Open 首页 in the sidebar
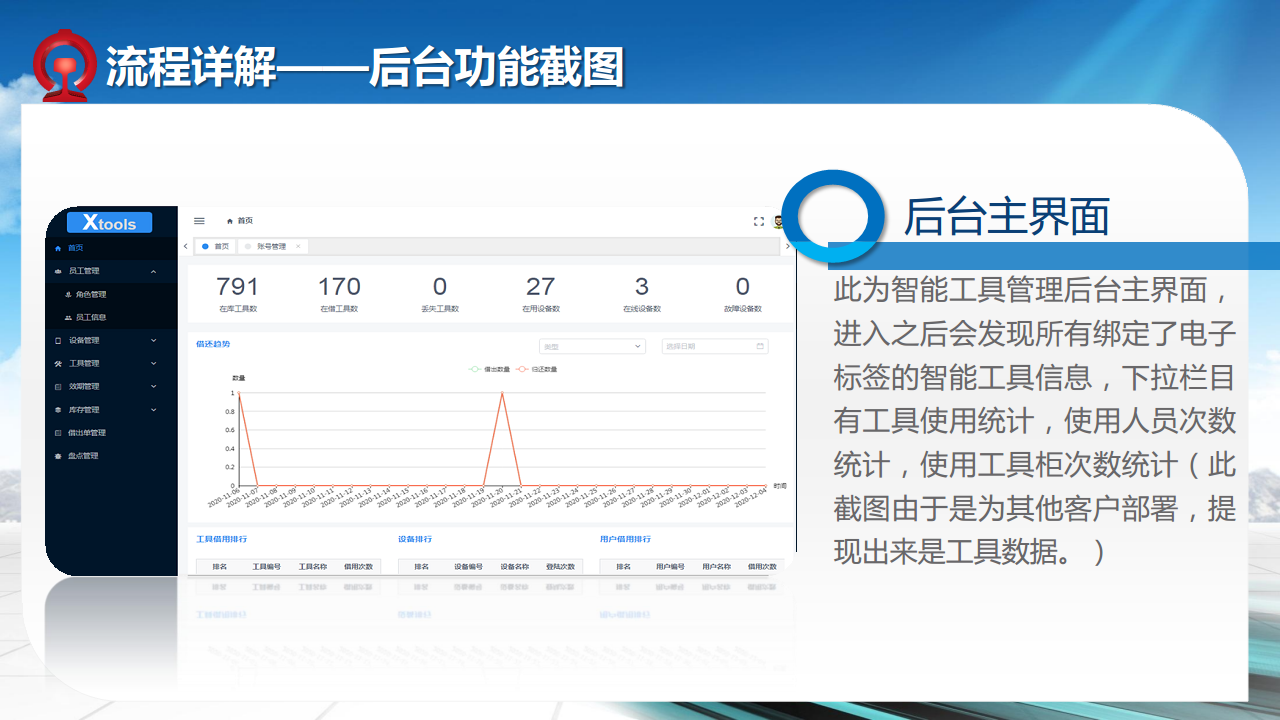1280x720 pixels. pos(111,248)
